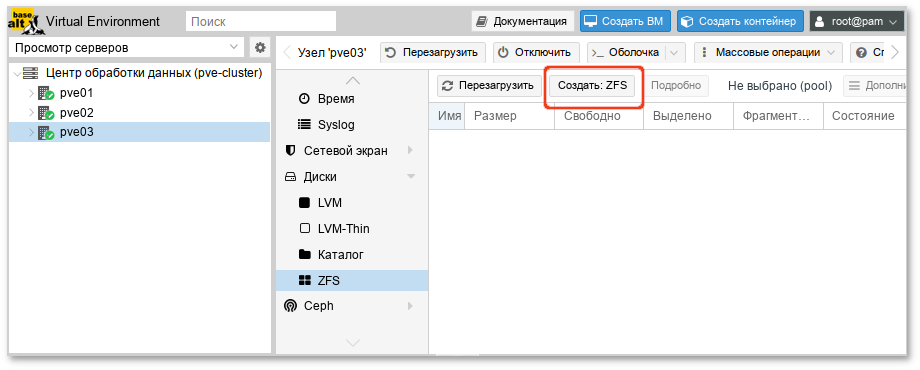The height and width of the screenshot is (370, 920).
Task: Open the 'LVM-Thin' submenu item
Action: point(352,229)
